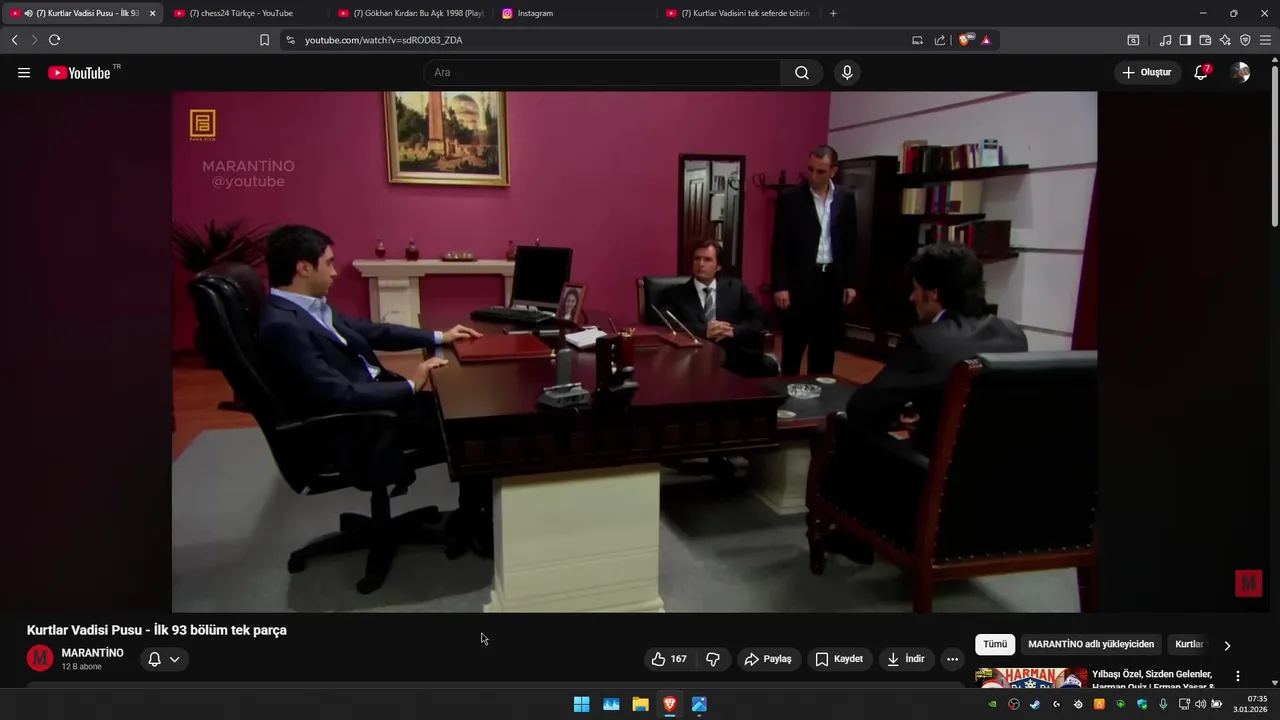Toggle the Brave sidebar panel
The height and width of the screenshot is (720, 1280).
pos(1185,40)
